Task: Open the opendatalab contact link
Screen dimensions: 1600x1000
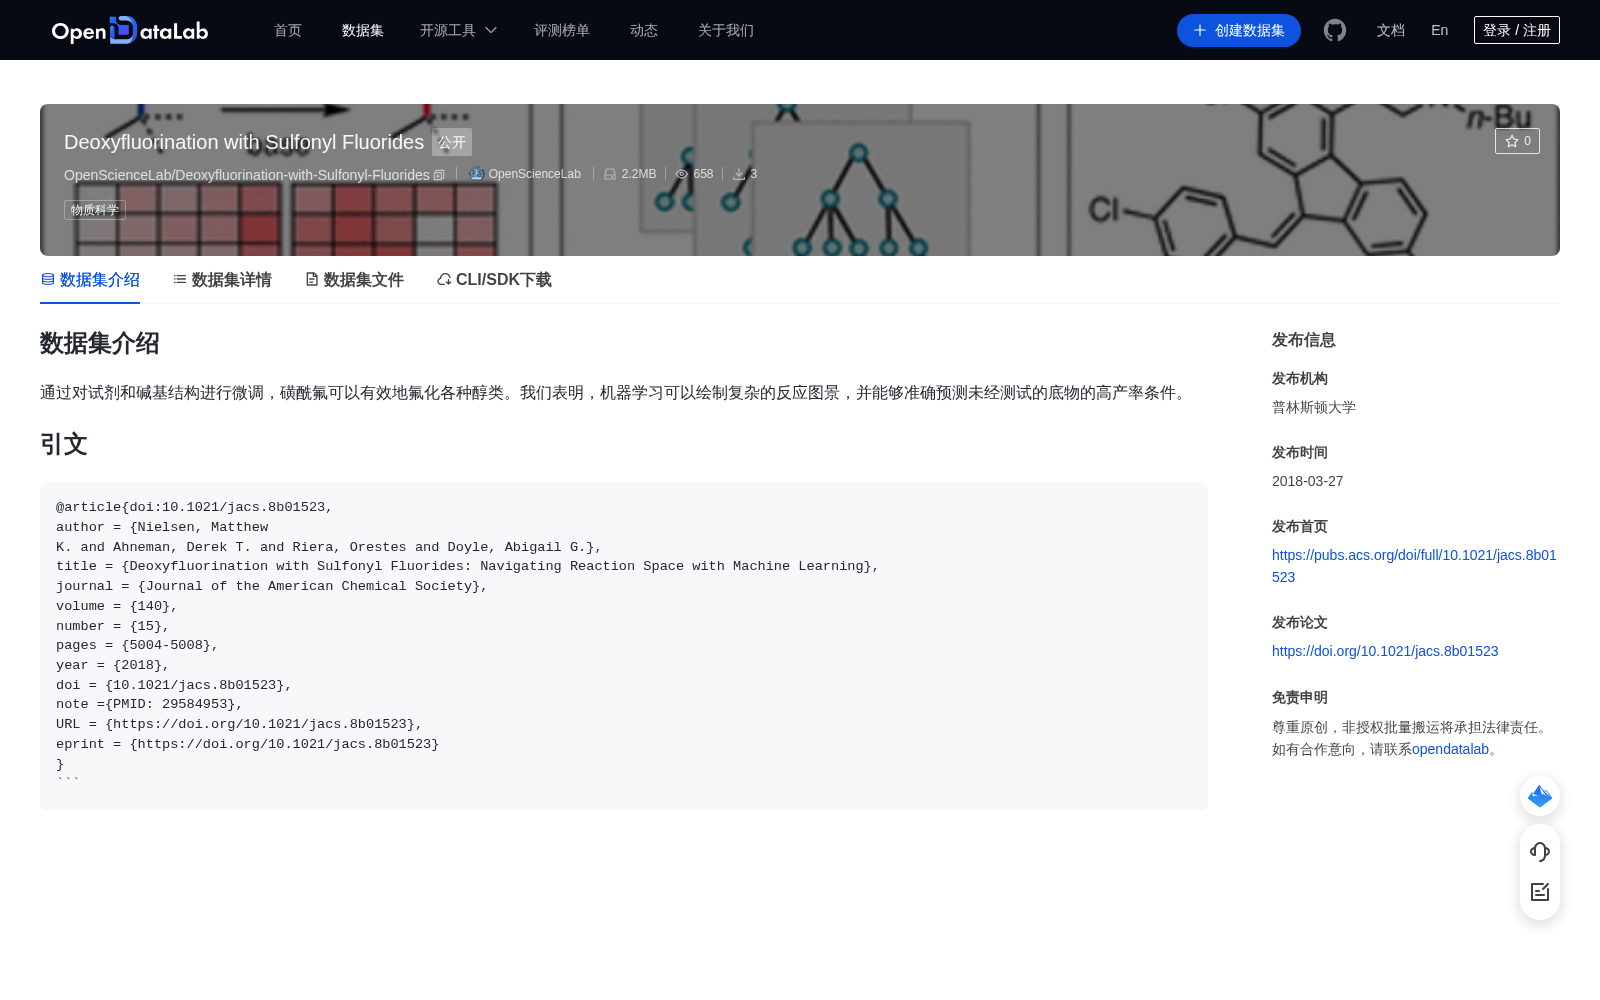Action: pos(1450,749)
